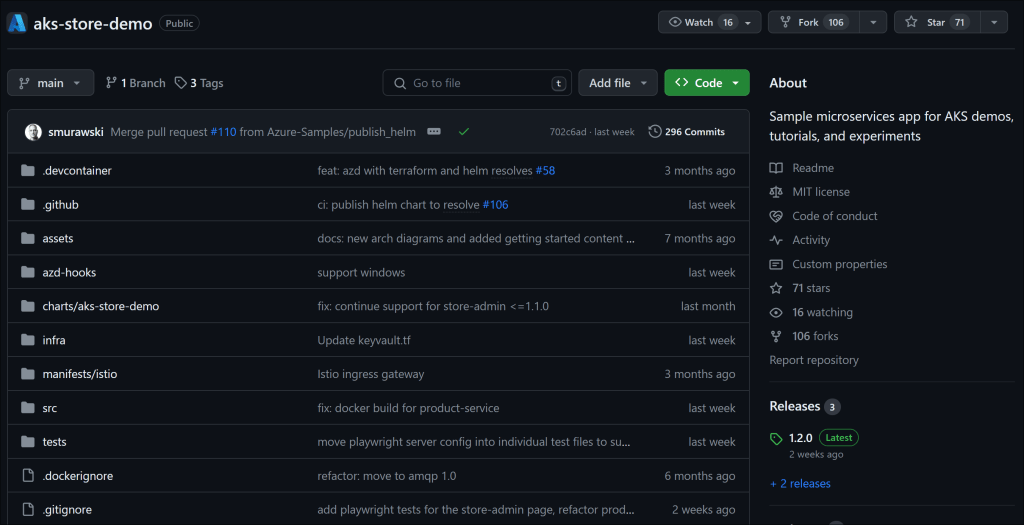Fork the repository with Fork button
Viewport: 1024px width, 525px height.
tap(808, 22)
